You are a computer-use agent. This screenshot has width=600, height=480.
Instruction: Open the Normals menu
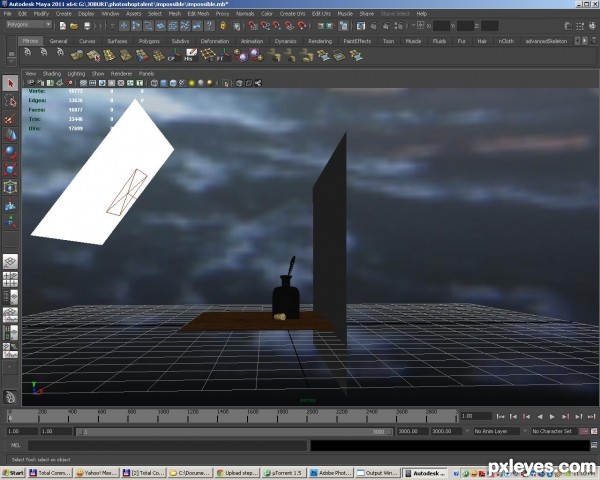[x=245, y=14]
